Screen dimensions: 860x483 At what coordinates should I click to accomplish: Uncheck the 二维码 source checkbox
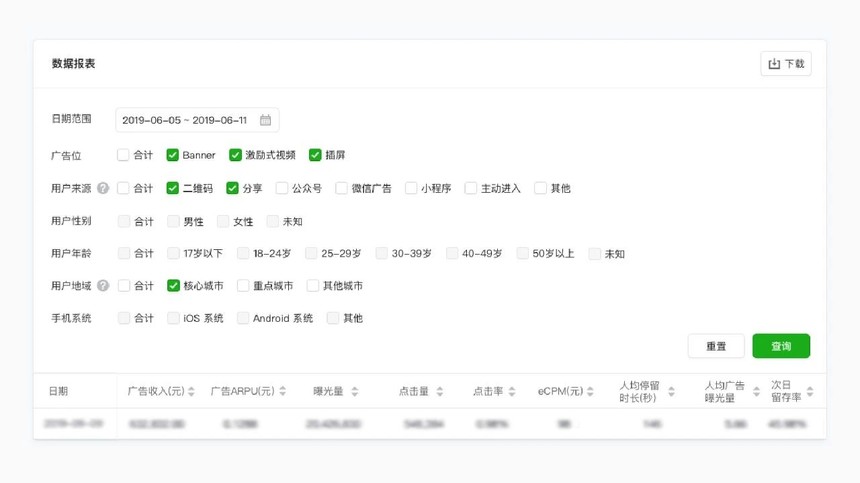point(172,188)
